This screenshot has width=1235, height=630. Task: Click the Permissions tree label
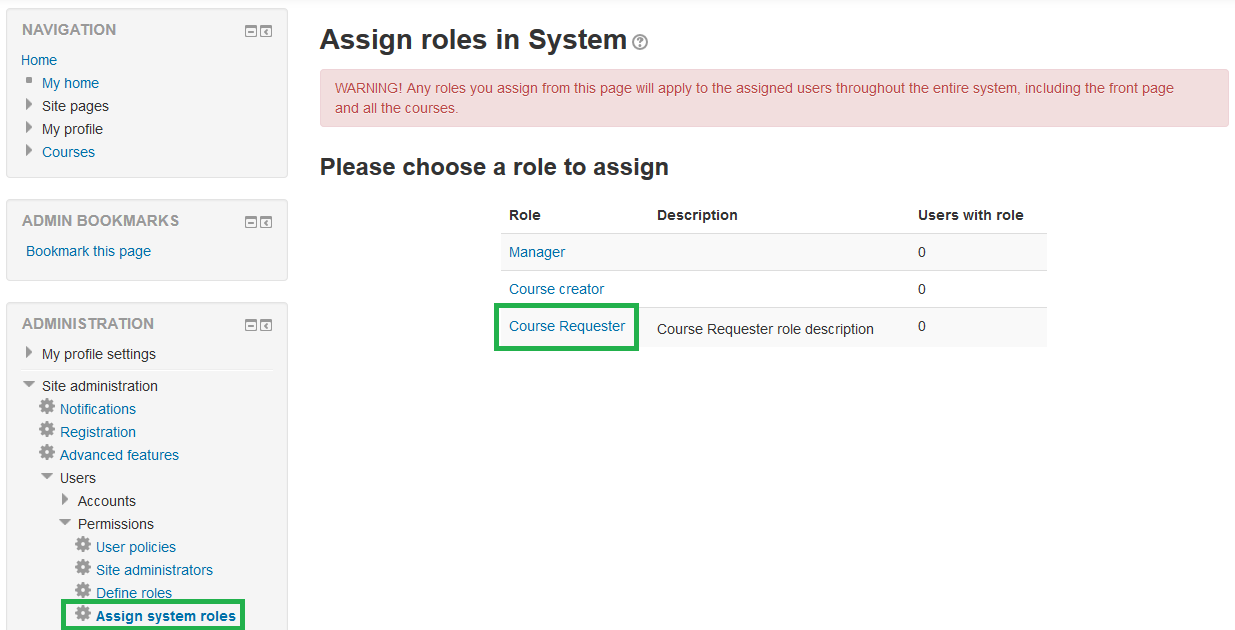click(x=116, y=524)
